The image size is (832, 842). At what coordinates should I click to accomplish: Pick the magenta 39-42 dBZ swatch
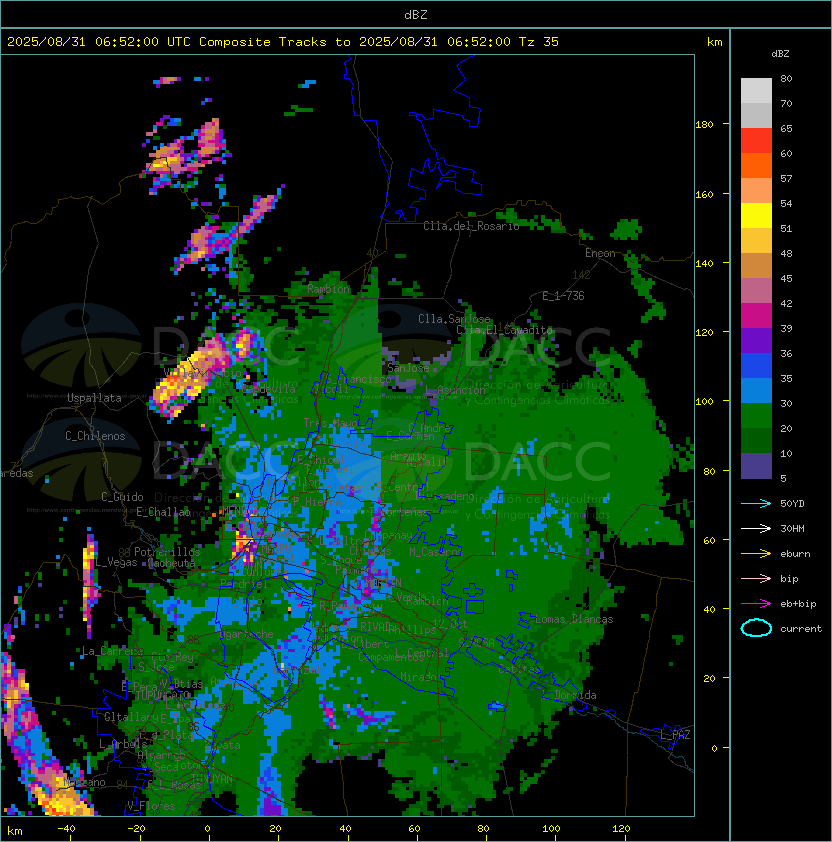(756, 315)
